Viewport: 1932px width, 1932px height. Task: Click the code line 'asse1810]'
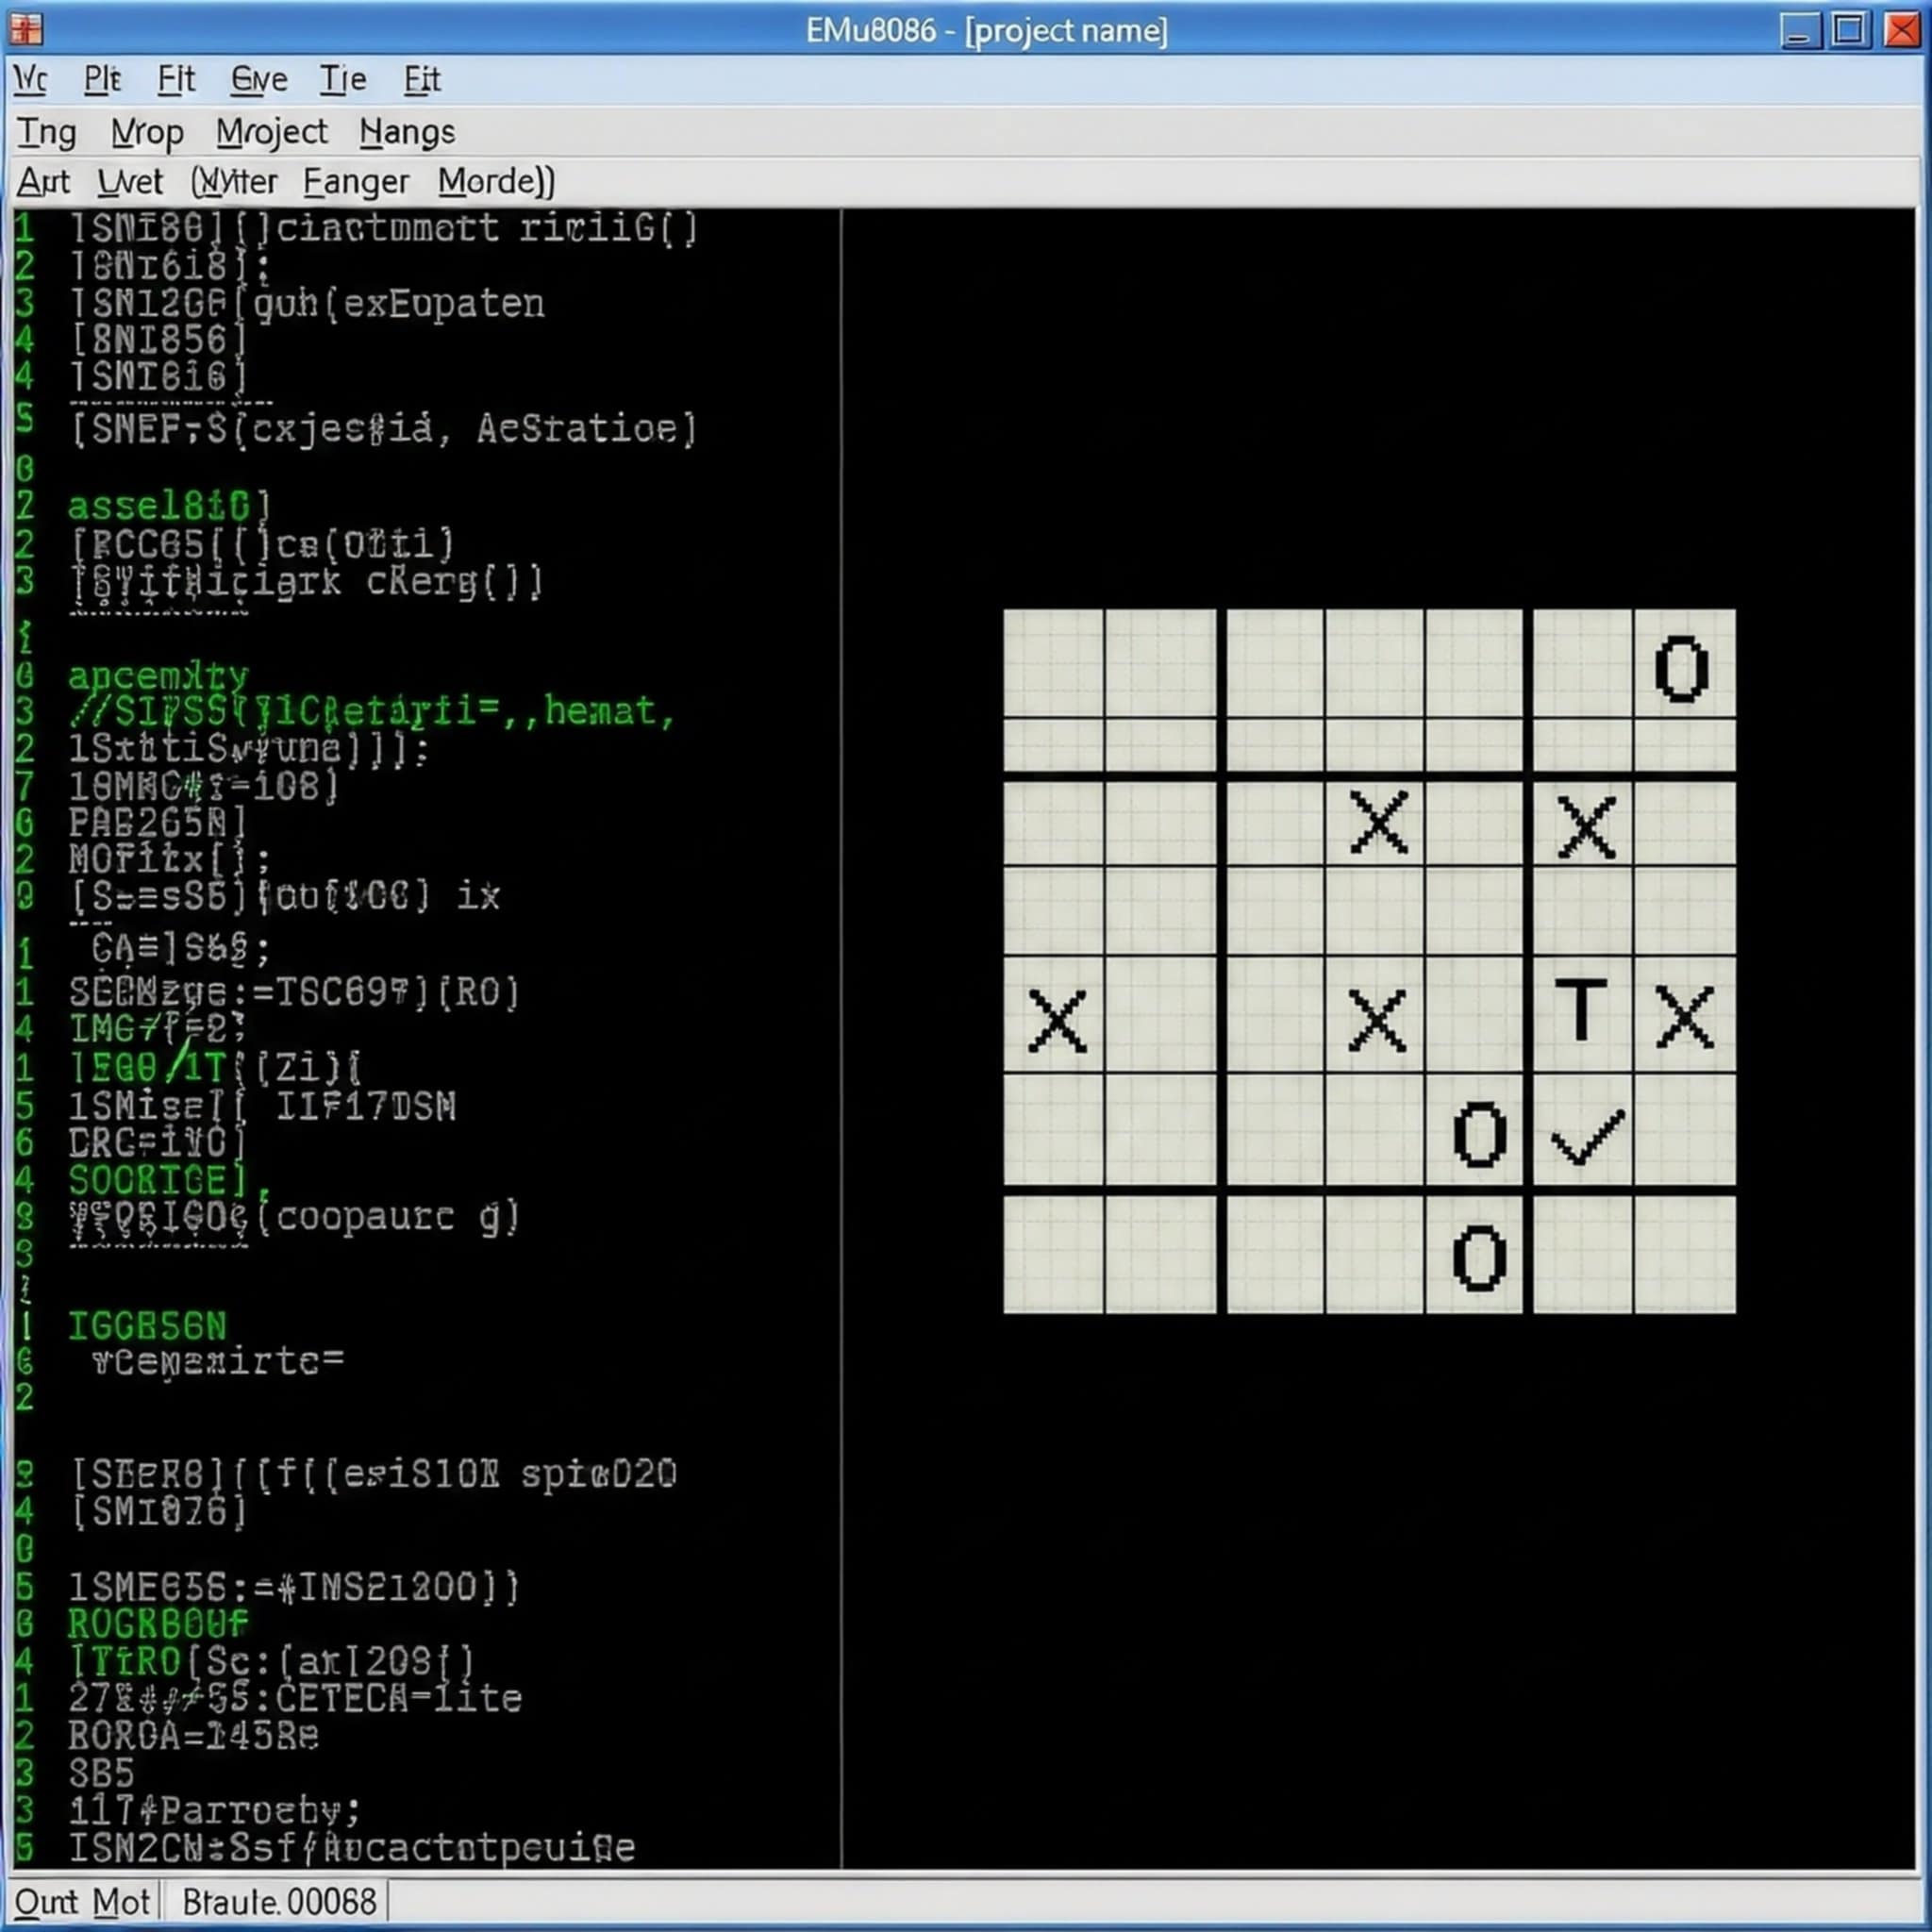coord(169,506)
